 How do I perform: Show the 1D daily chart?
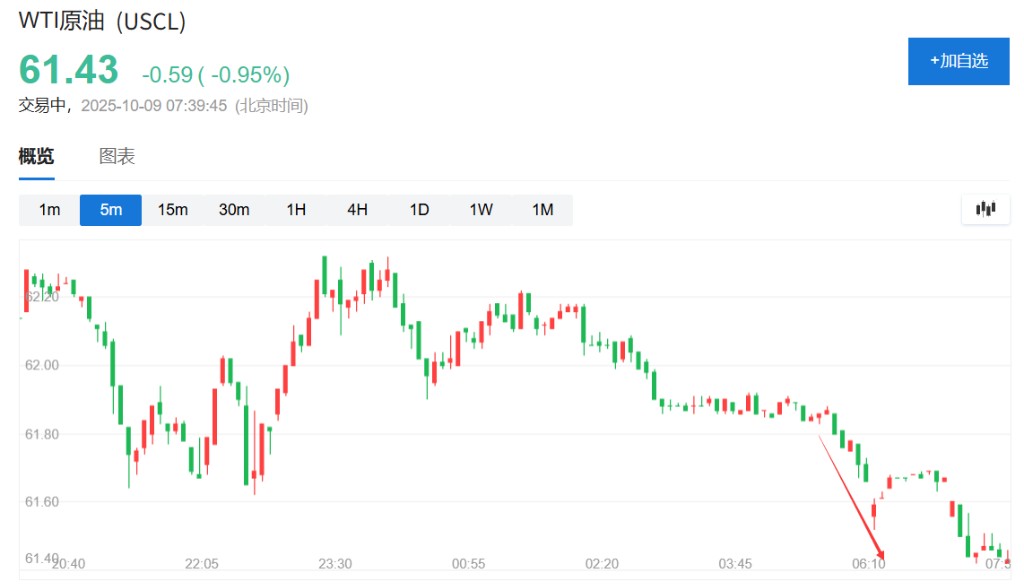[x=419, y=210]
